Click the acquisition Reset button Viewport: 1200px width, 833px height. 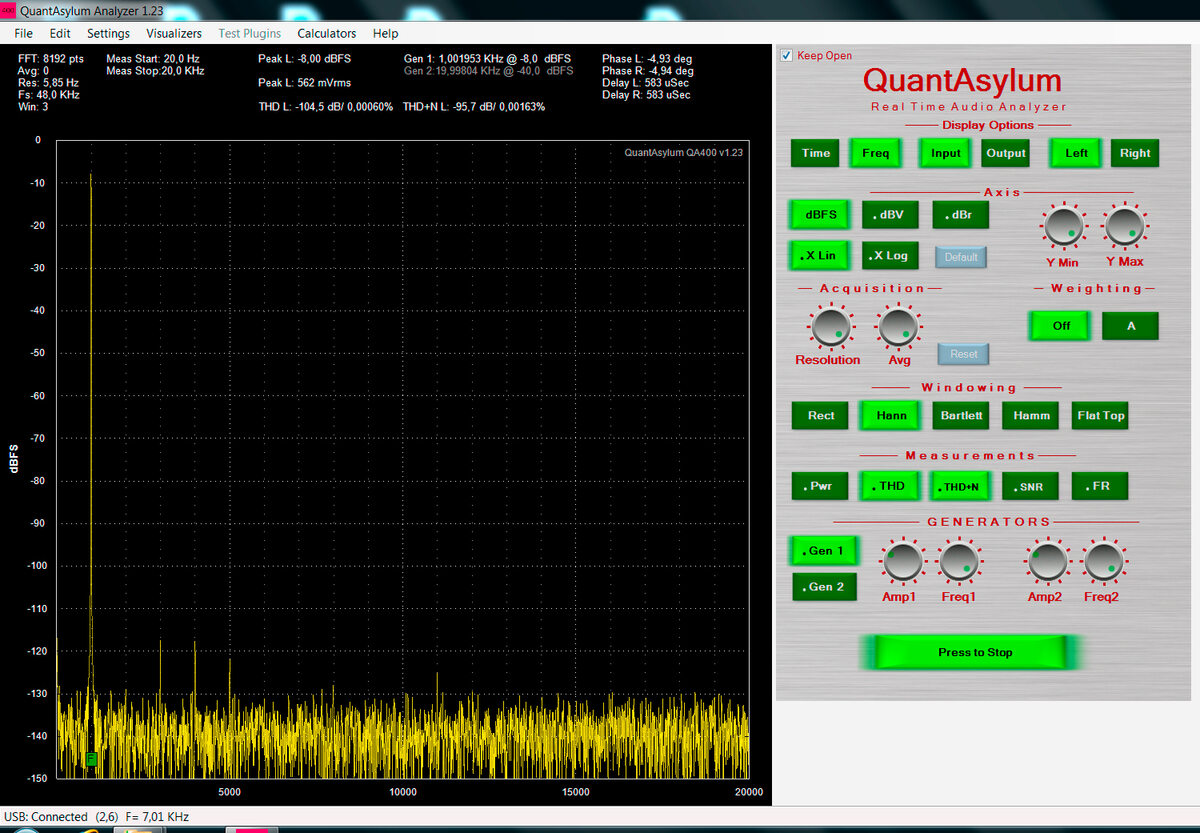tap(963, 354)
